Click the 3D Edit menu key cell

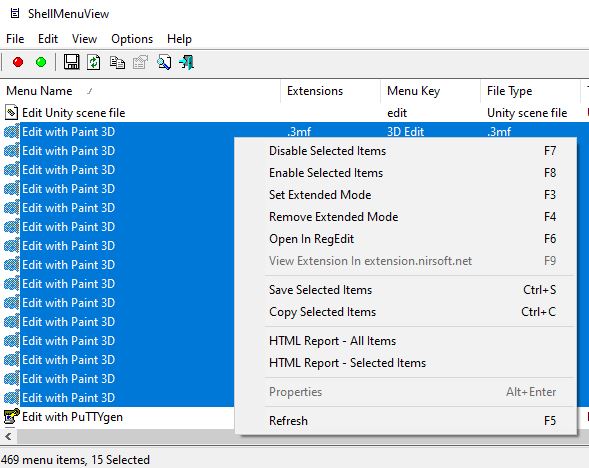point(405,132)
